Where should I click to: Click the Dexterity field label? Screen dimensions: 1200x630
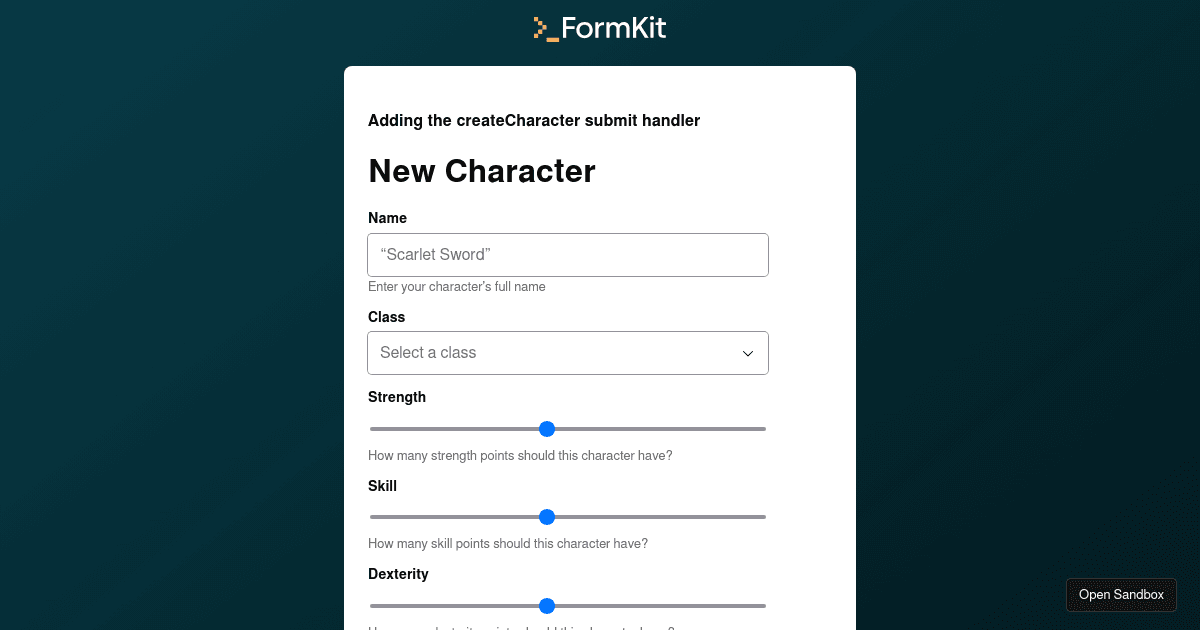pyautogui.click(x=398, y=574)
